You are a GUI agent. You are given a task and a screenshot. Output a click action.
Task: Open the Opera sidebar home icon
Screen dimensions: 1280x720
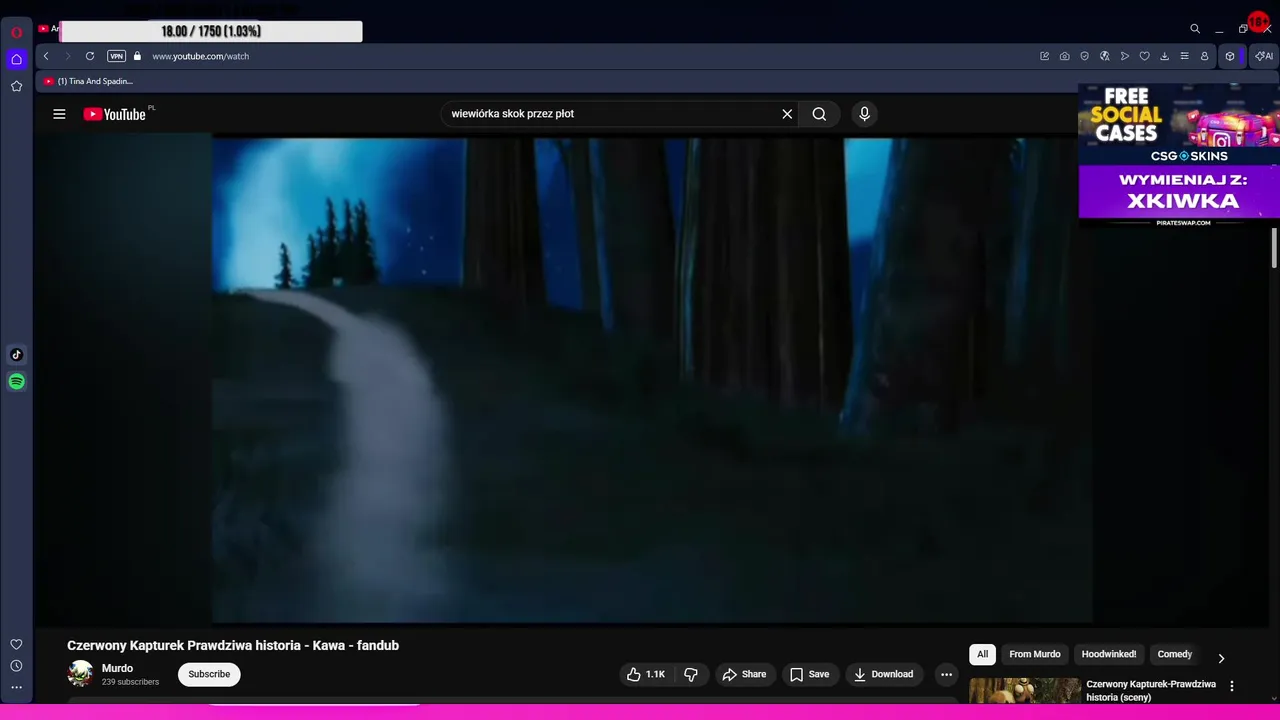coord(16,59)
